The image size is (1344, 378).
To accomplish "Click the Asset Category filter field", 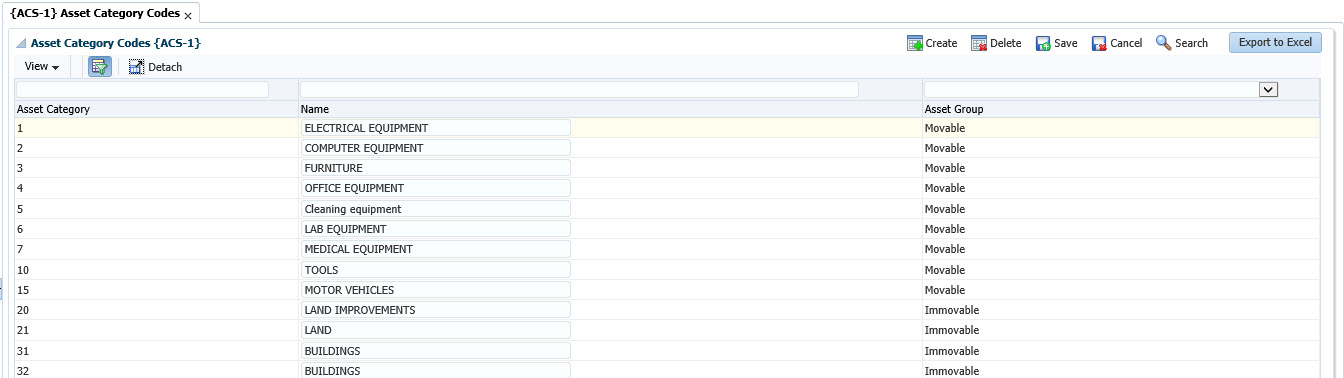I will [143, 90].
